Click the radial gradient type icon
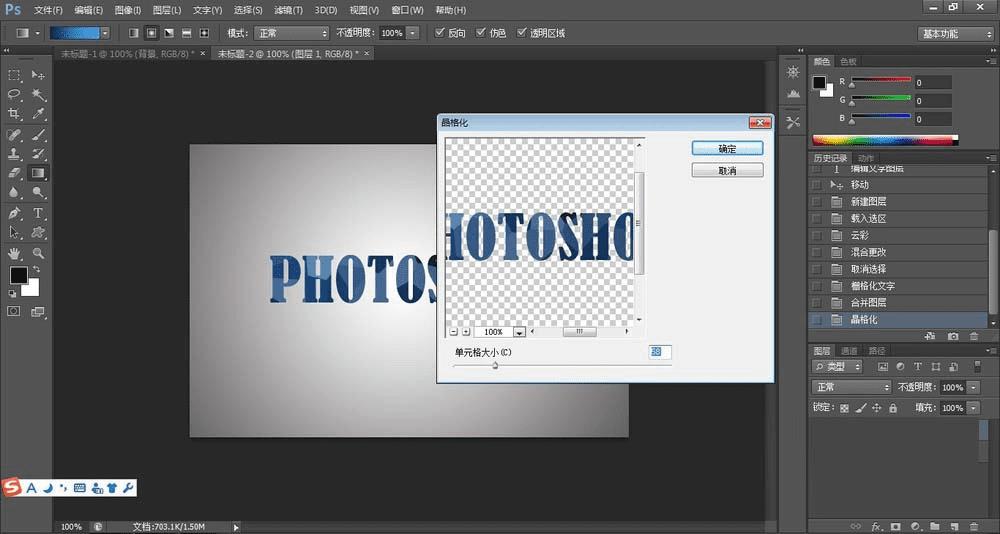 click(x=151, y=33)
